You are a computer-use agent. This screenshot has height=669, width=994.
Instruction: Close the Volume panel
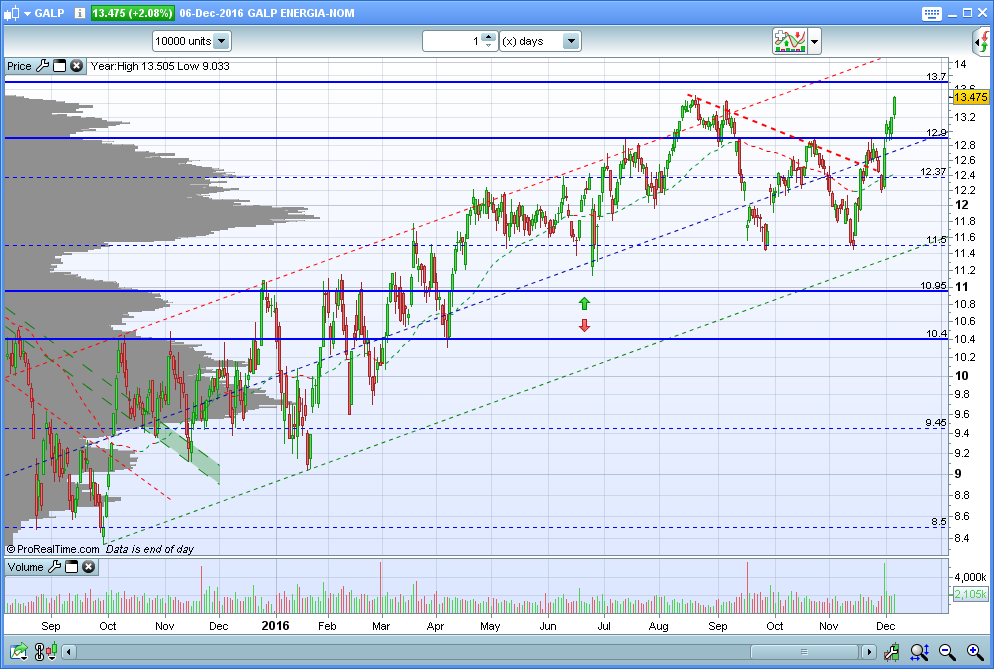pos(89,566)
